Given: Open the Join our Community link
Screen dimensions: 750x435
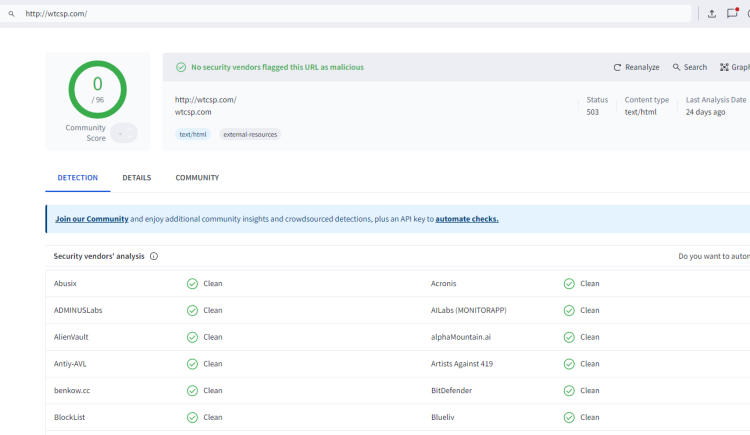Looking at the screenshot, I should (x=92, y=219).
